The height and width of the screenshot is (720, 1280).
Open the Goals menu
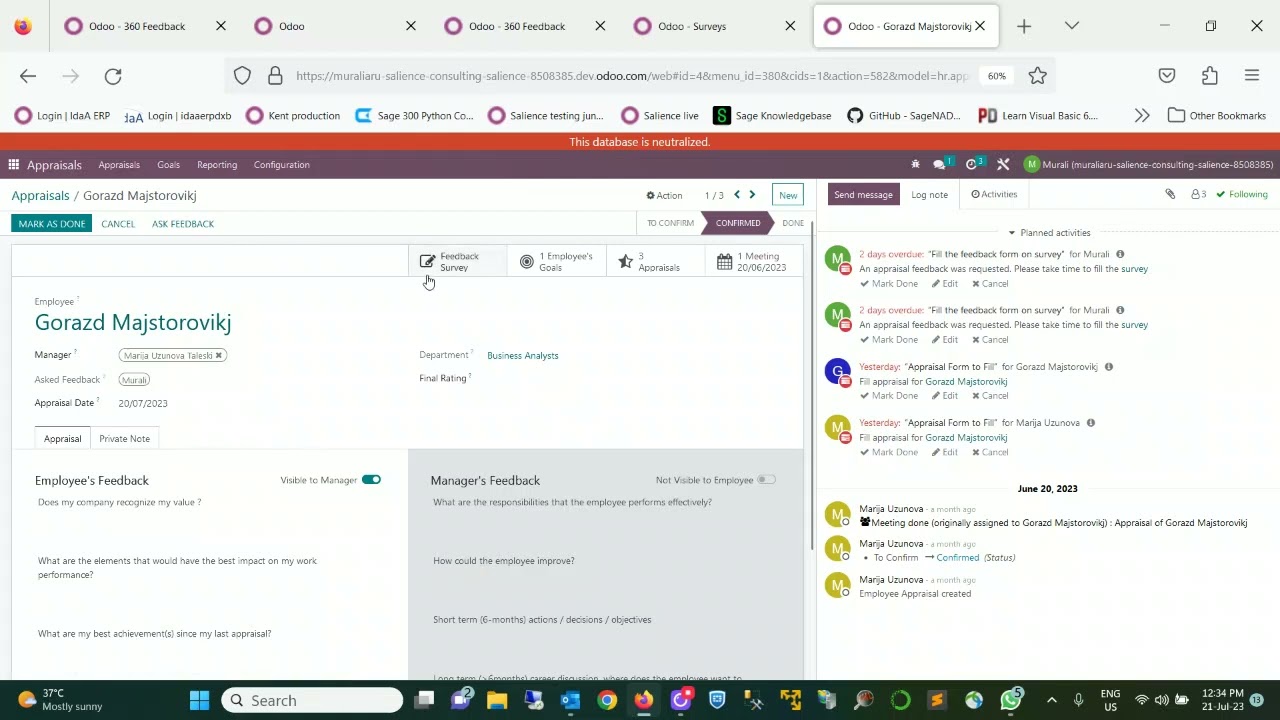point(168,165)
